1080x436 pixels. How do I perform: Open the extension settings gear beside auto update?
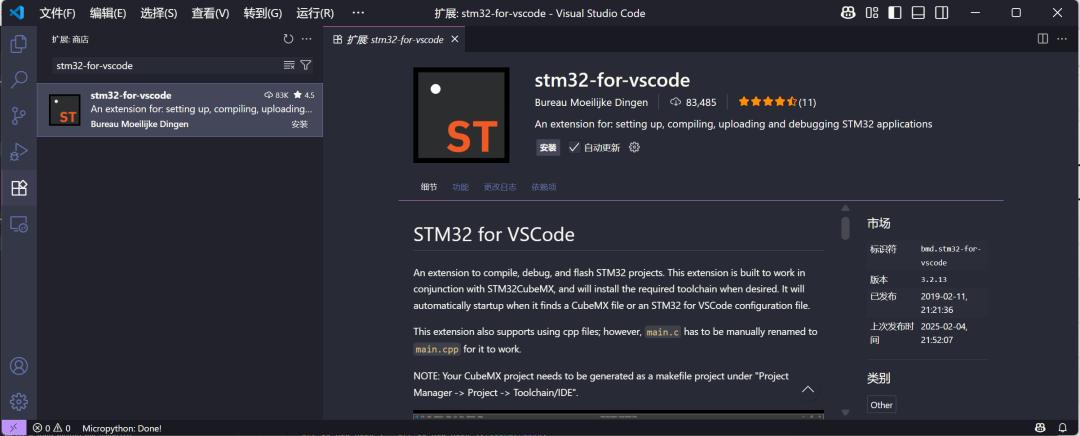634,147
